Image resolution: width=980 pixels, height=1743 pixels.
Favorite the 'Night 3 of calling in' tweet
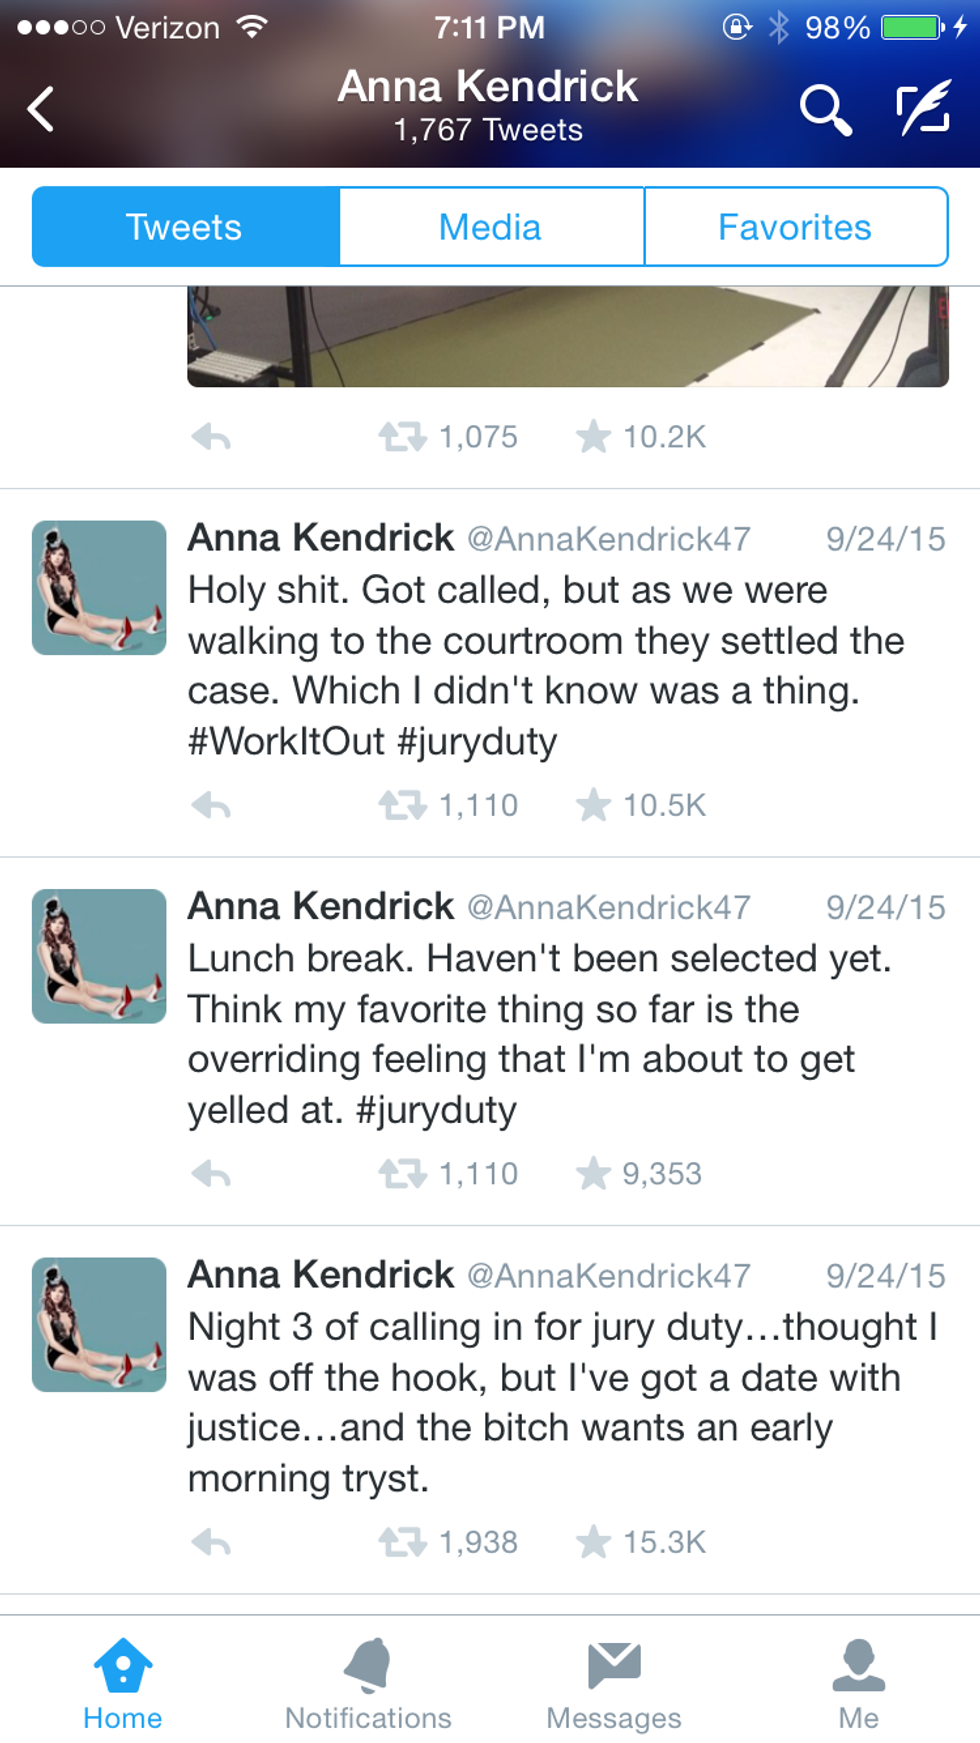593,1542
